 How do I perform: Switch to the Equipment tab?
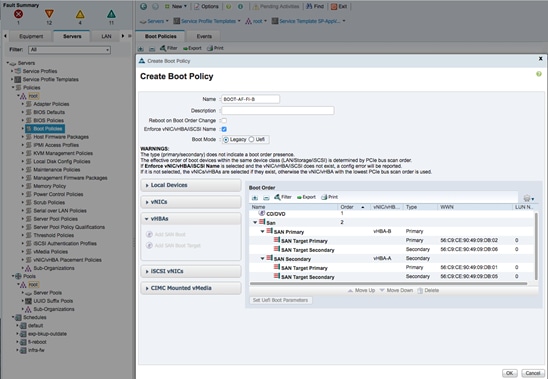tap(31, 36)
